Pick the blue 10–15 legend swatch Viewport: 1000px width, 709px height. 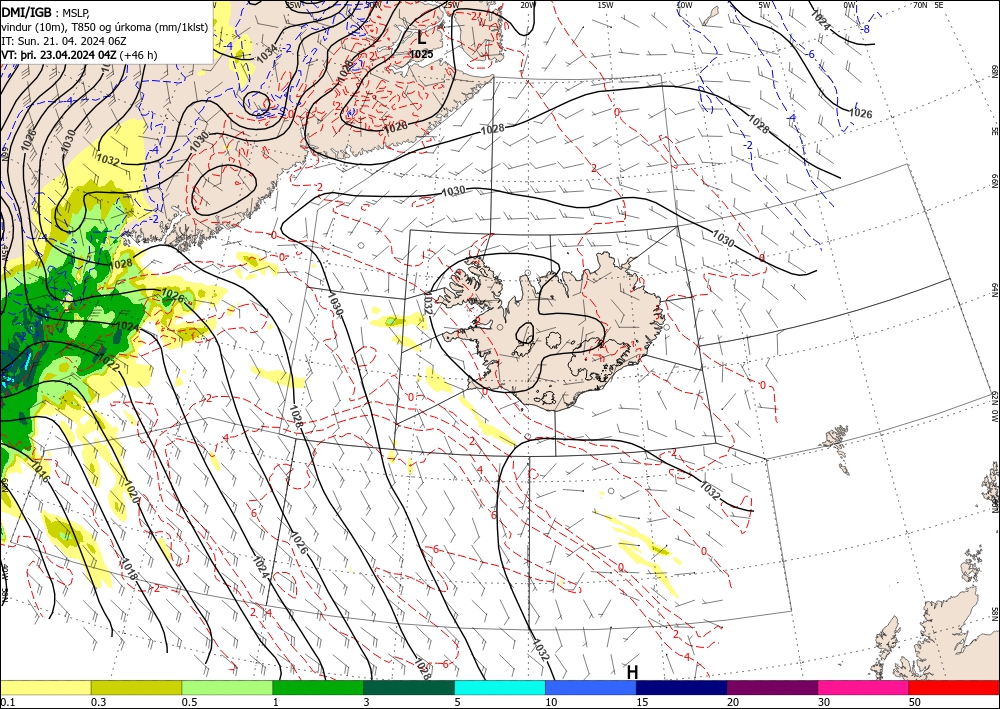(x=591, y=687)
